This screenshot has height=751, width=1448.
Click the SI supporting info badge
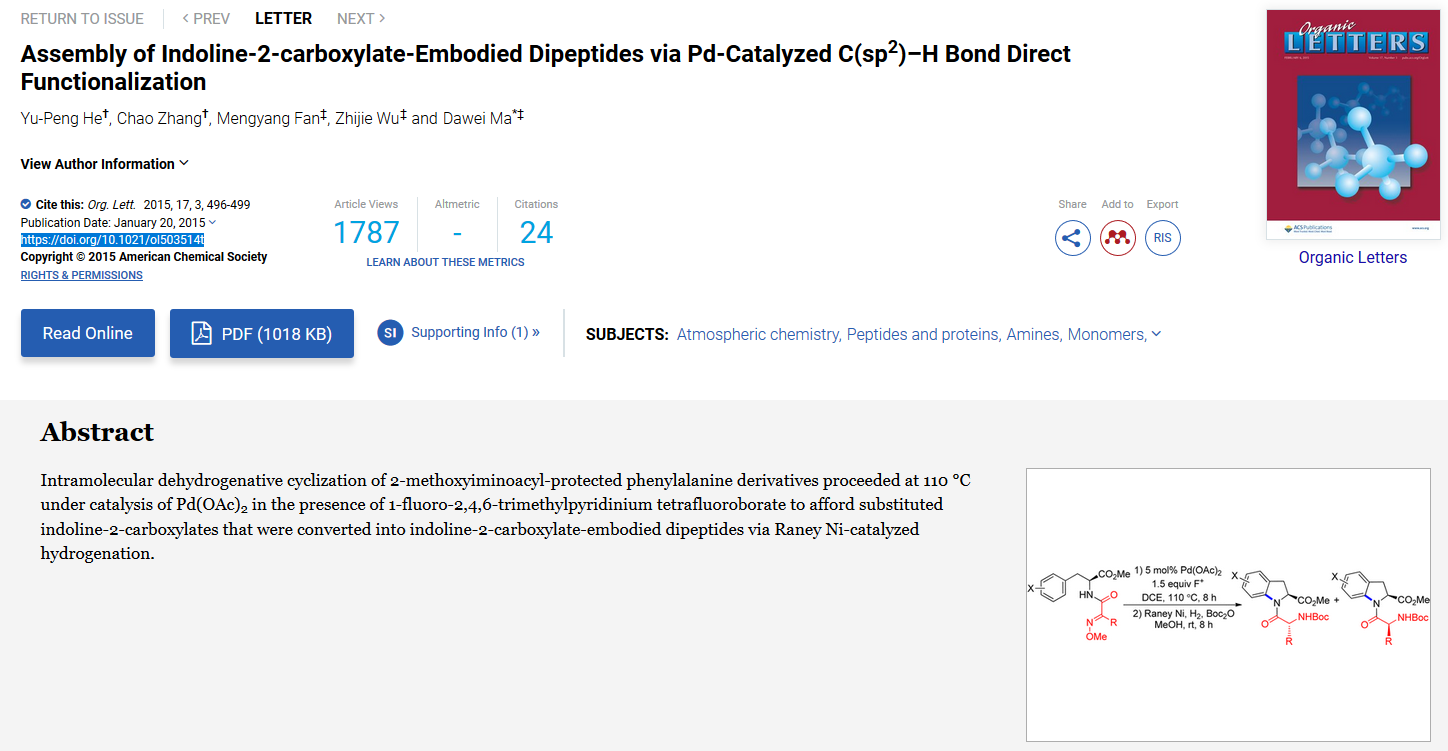point(390,333)
